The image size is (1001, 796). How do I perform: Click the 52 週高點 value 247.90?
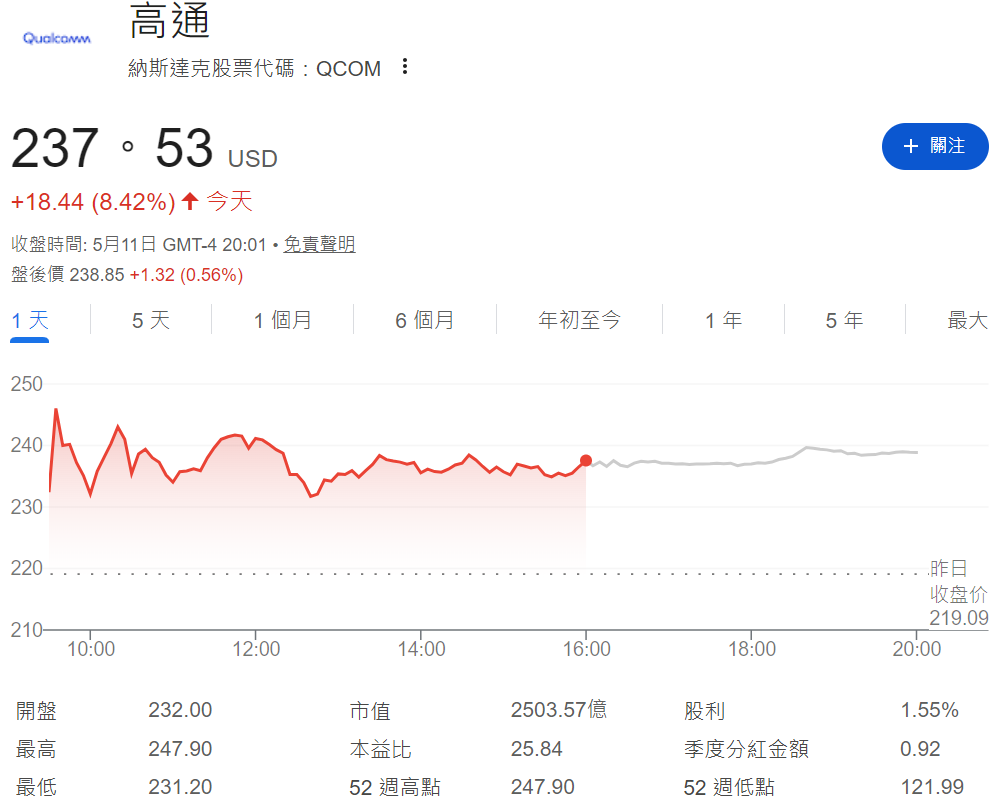click(543, 786)
